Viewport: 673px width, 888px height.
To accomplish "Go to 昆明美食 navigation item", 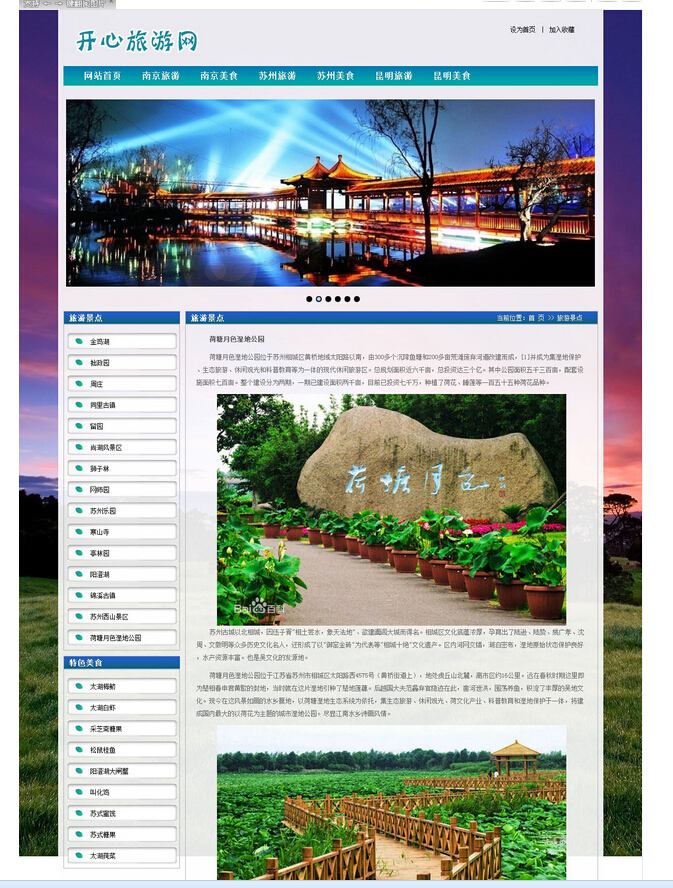I will pyautogui.click(x=452, y=76).
